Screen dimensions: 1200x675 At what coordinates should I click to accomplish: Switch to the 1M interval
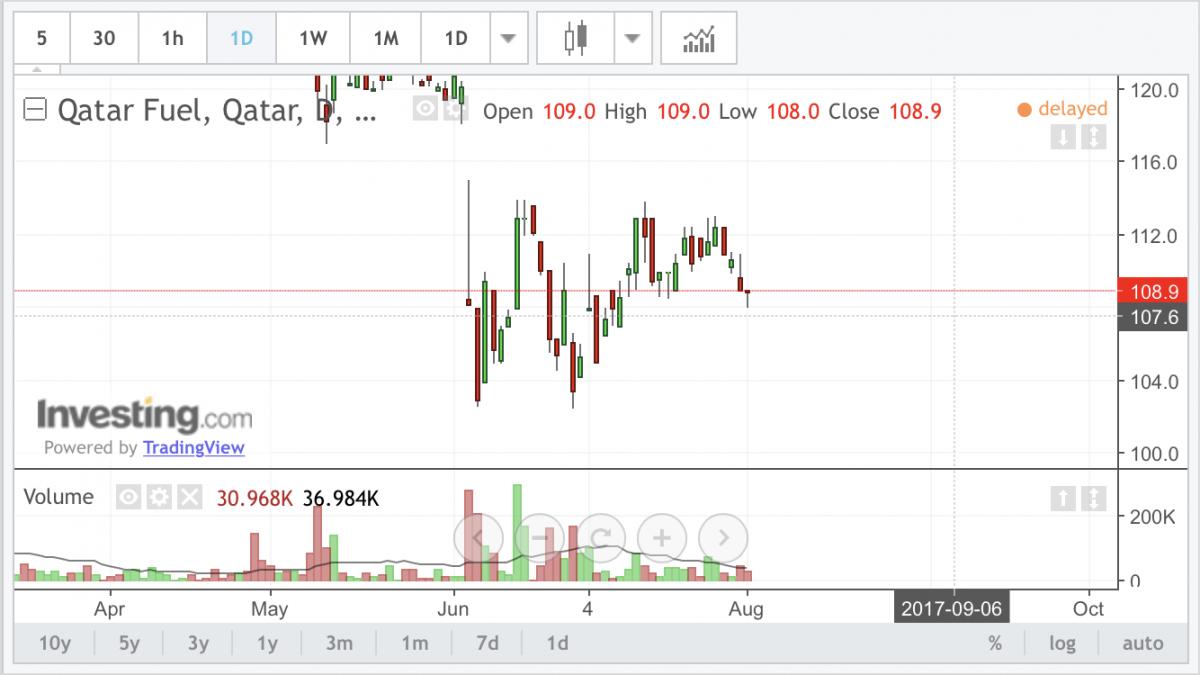[x=386, y=39]
